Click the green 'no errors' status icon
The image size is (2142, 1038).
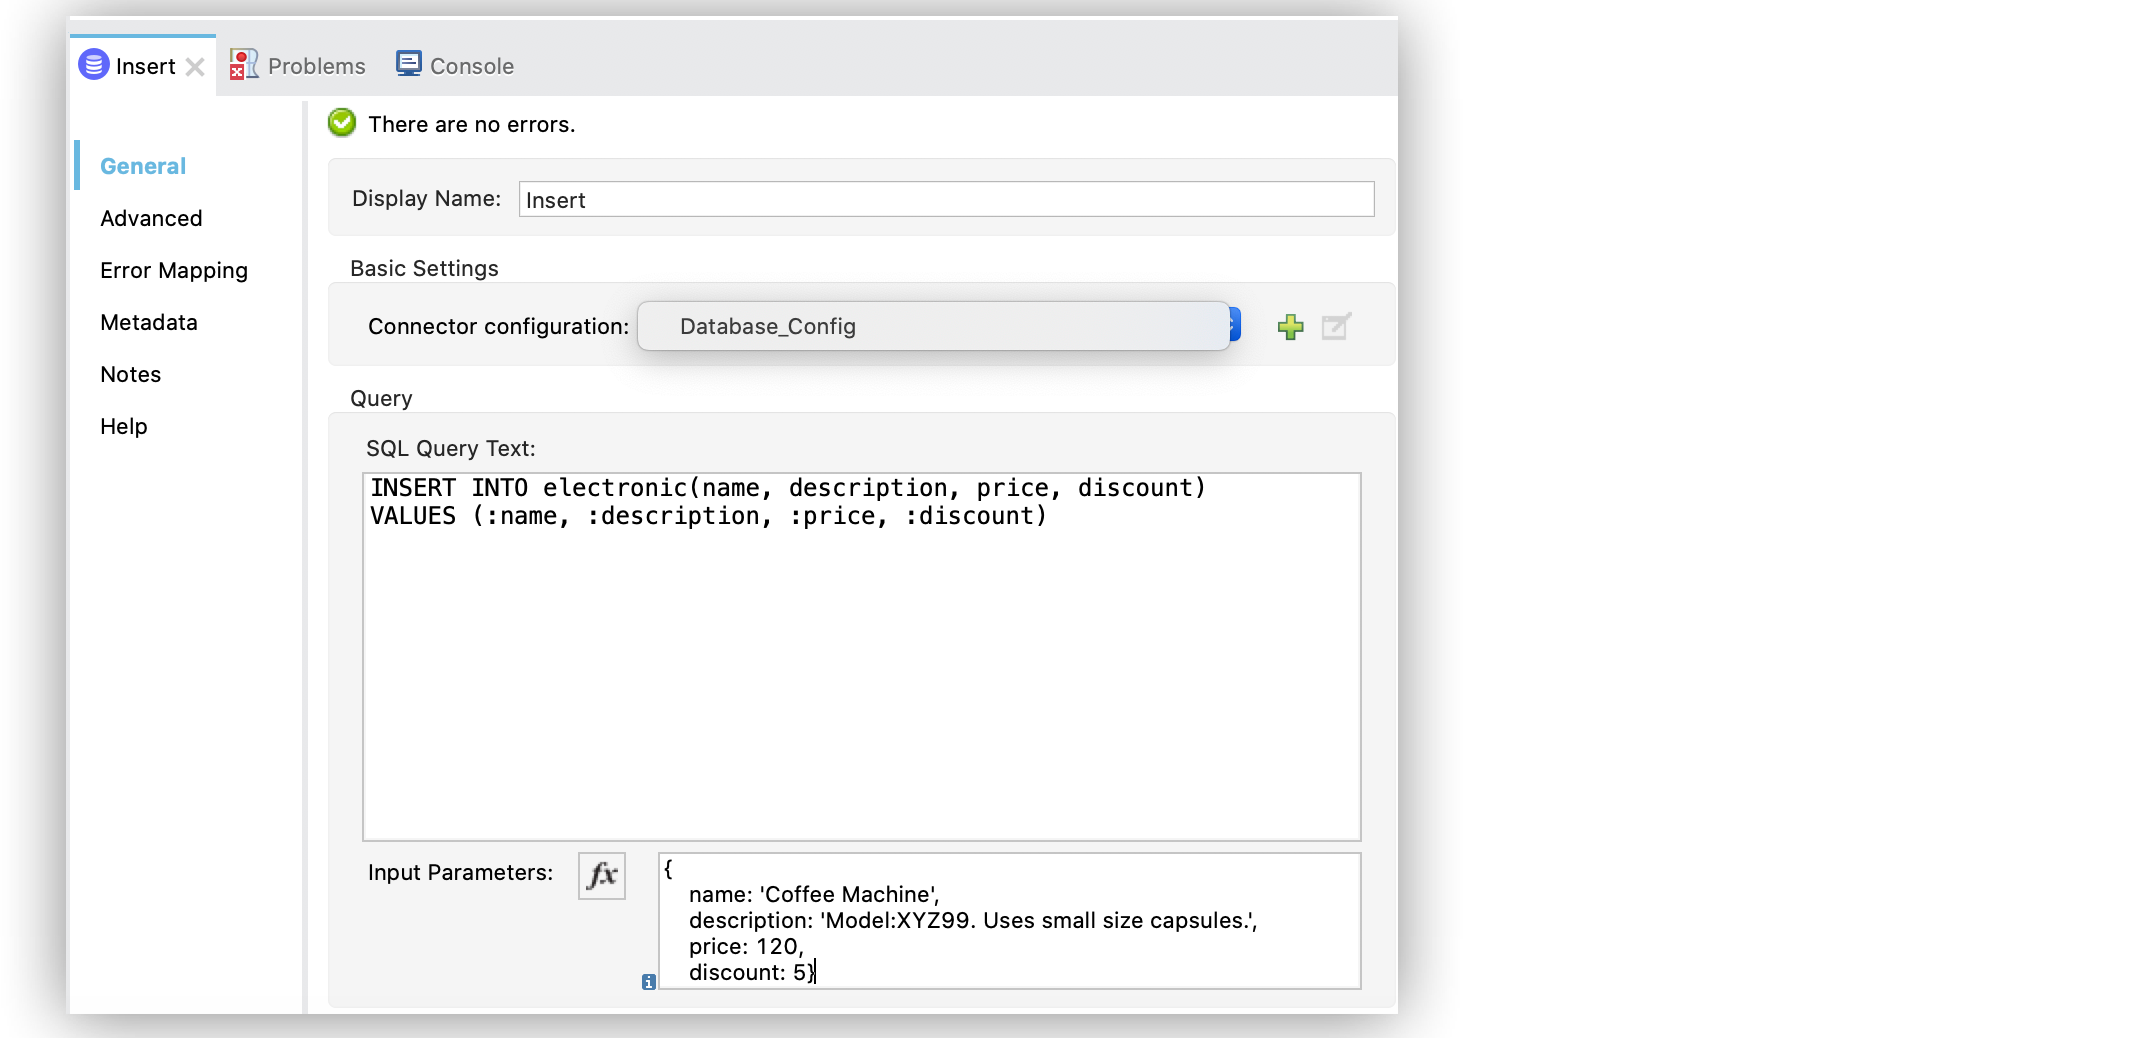[x=341, y=122]
